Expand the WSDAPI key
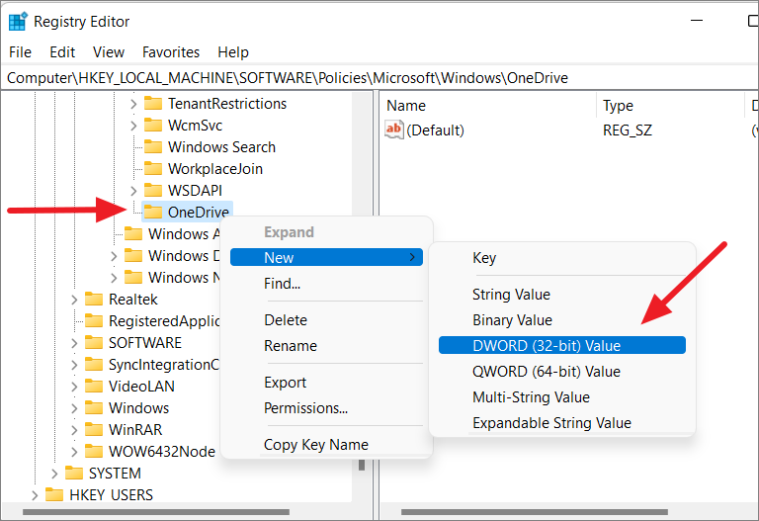Viewport: 759px width, 521px height. [133, 191]
